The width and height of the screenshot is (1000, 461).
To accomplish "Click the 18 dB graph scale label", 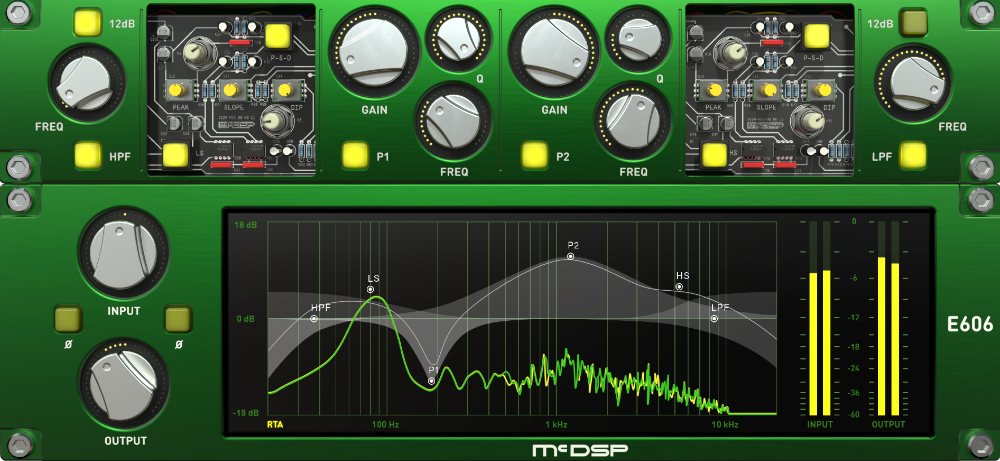I will point(247,226).
